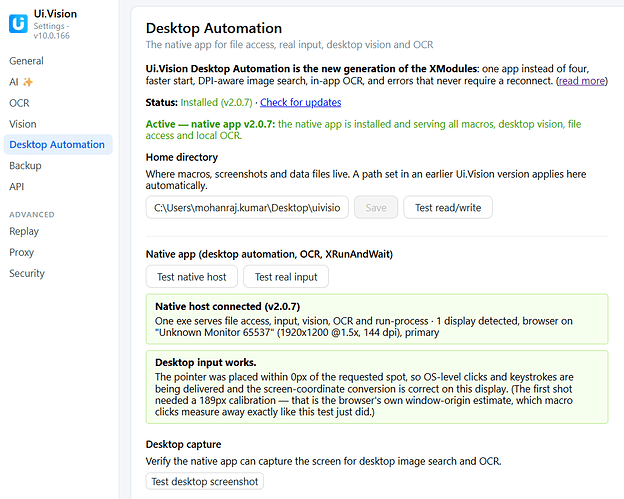Click 'Settings - v10.0.166' version text
Viewport: 624px width, 499px height.
tap(51, 31)
